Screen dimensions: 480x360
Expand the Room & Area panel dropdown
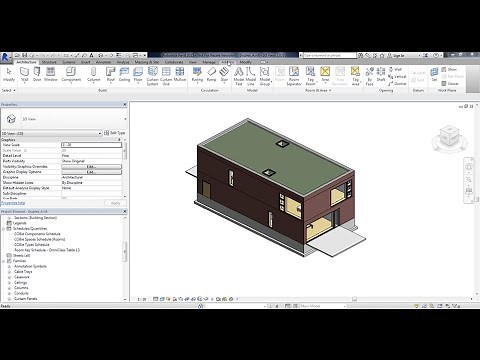[318, 90]
